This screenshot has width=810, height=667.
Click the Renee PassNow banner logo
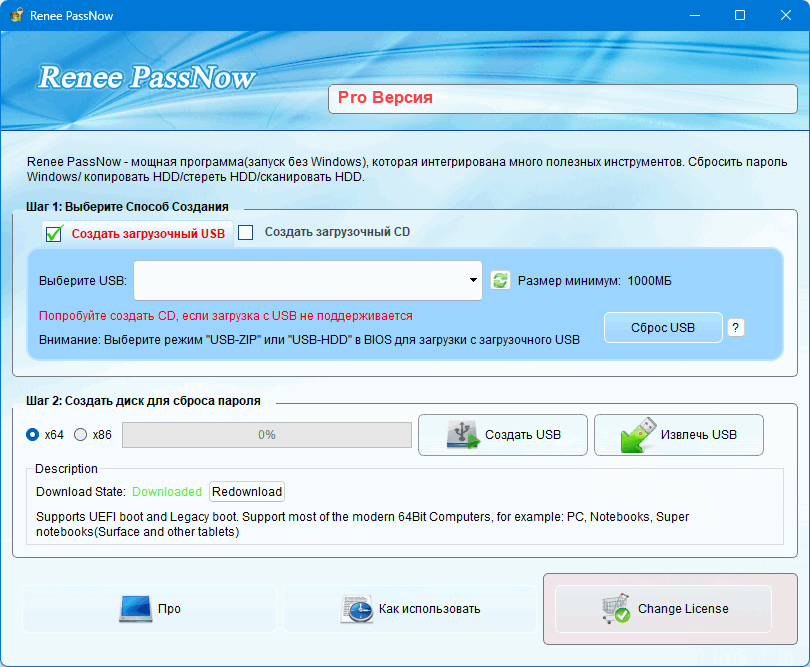pyautogui.click(x=146, y=77)
